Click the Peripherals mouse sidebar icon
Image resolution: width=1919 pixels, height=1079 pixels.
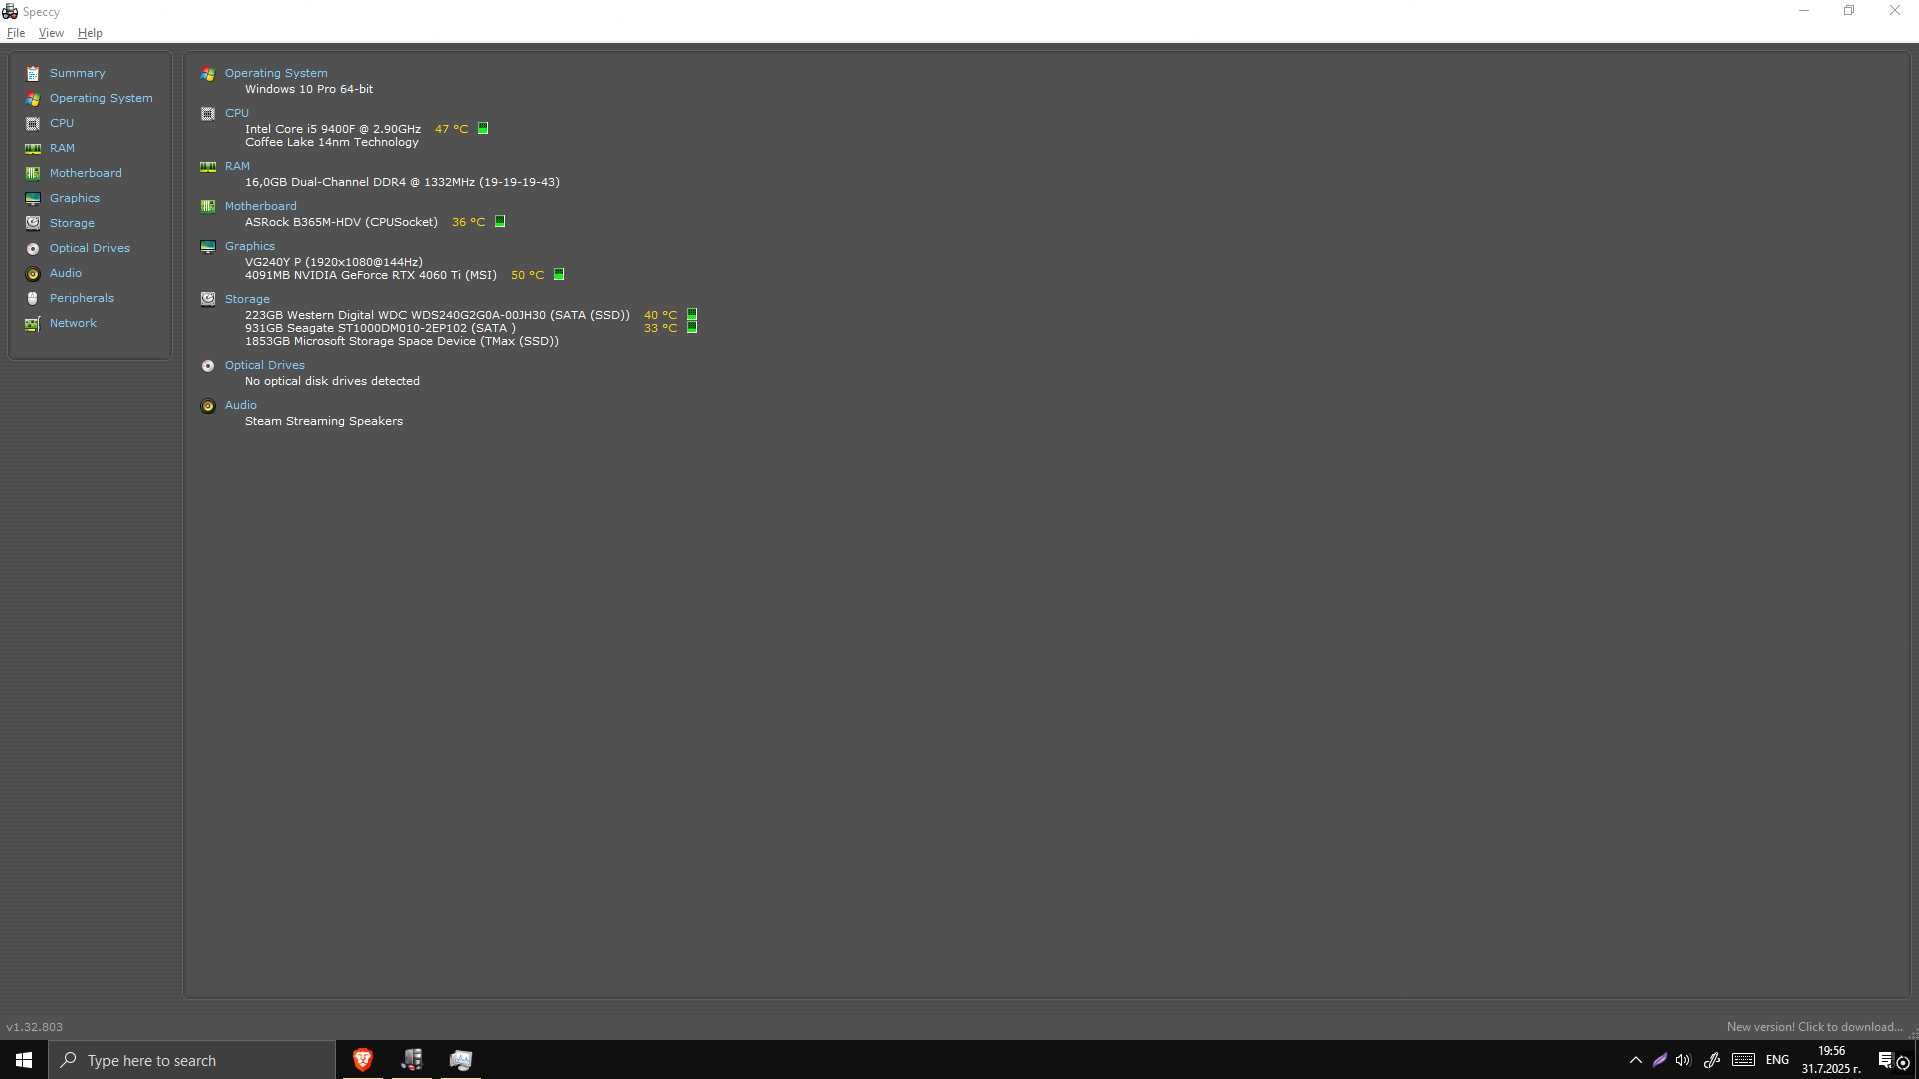coord(33,298)
